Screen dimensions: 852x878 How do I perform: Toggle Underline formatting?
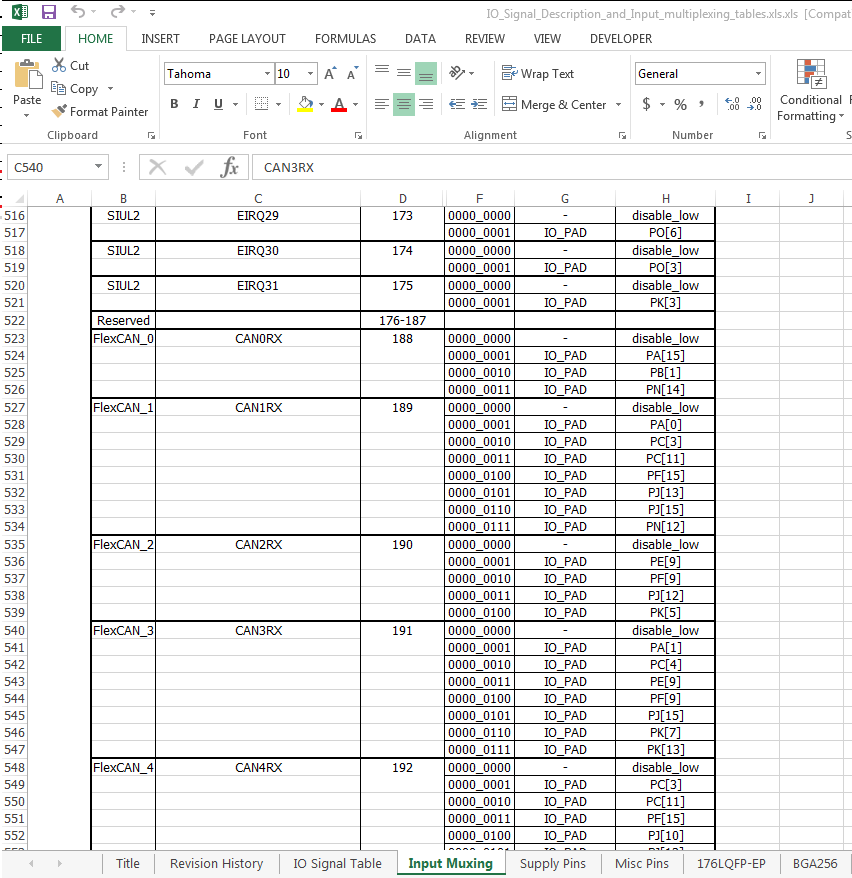point(218,104)
